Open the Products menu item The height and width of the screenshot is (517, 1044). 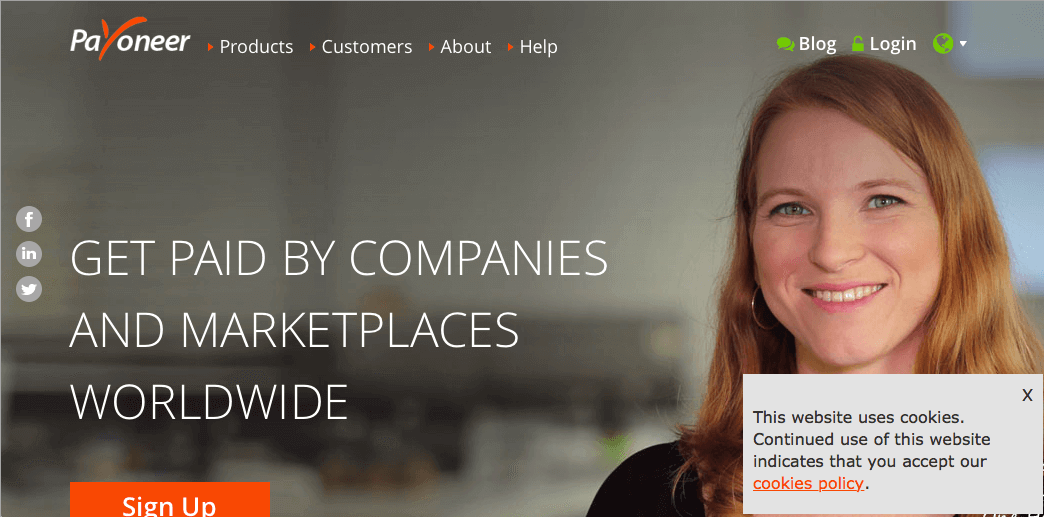coord(256,47)
